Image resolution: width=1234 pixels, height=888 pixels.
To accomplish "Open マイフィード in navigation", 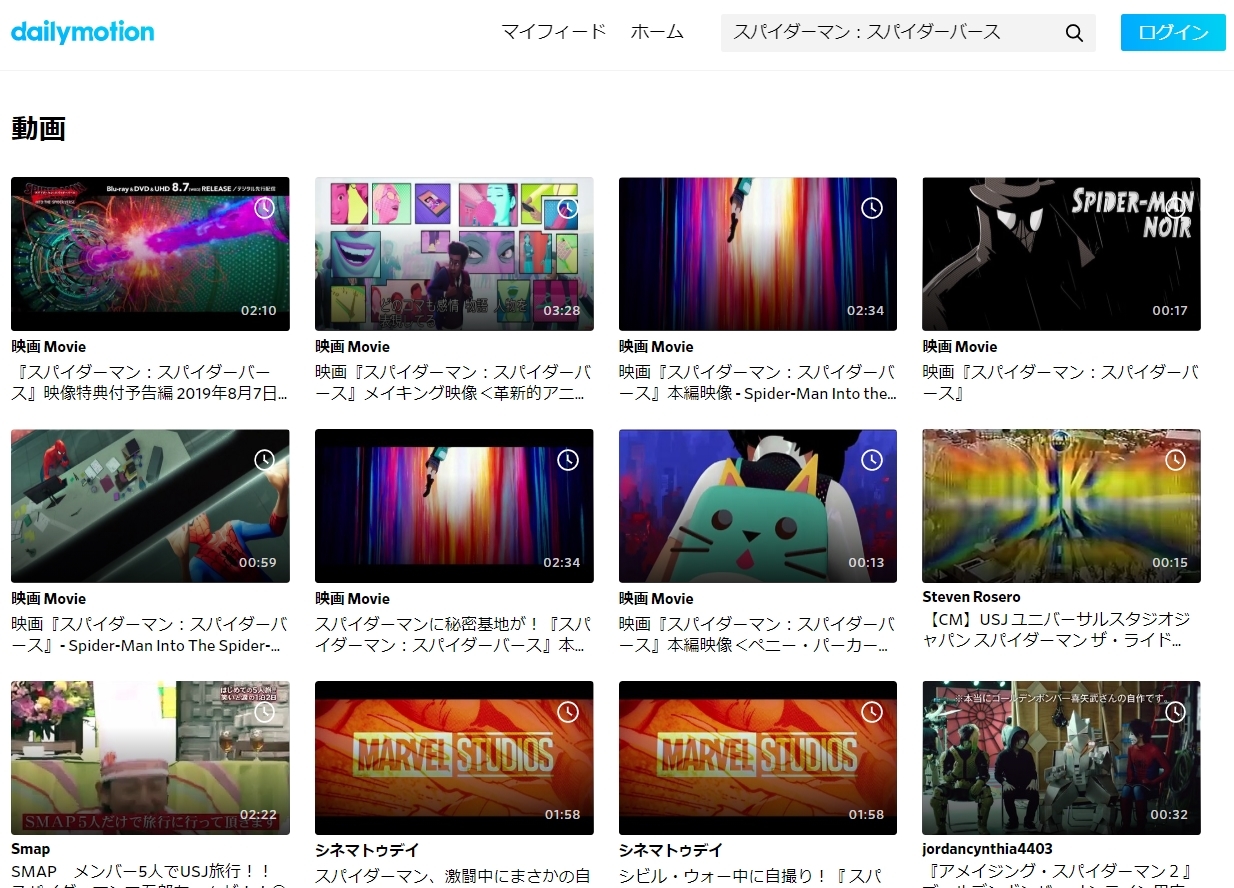I will [x=554, y=32].
